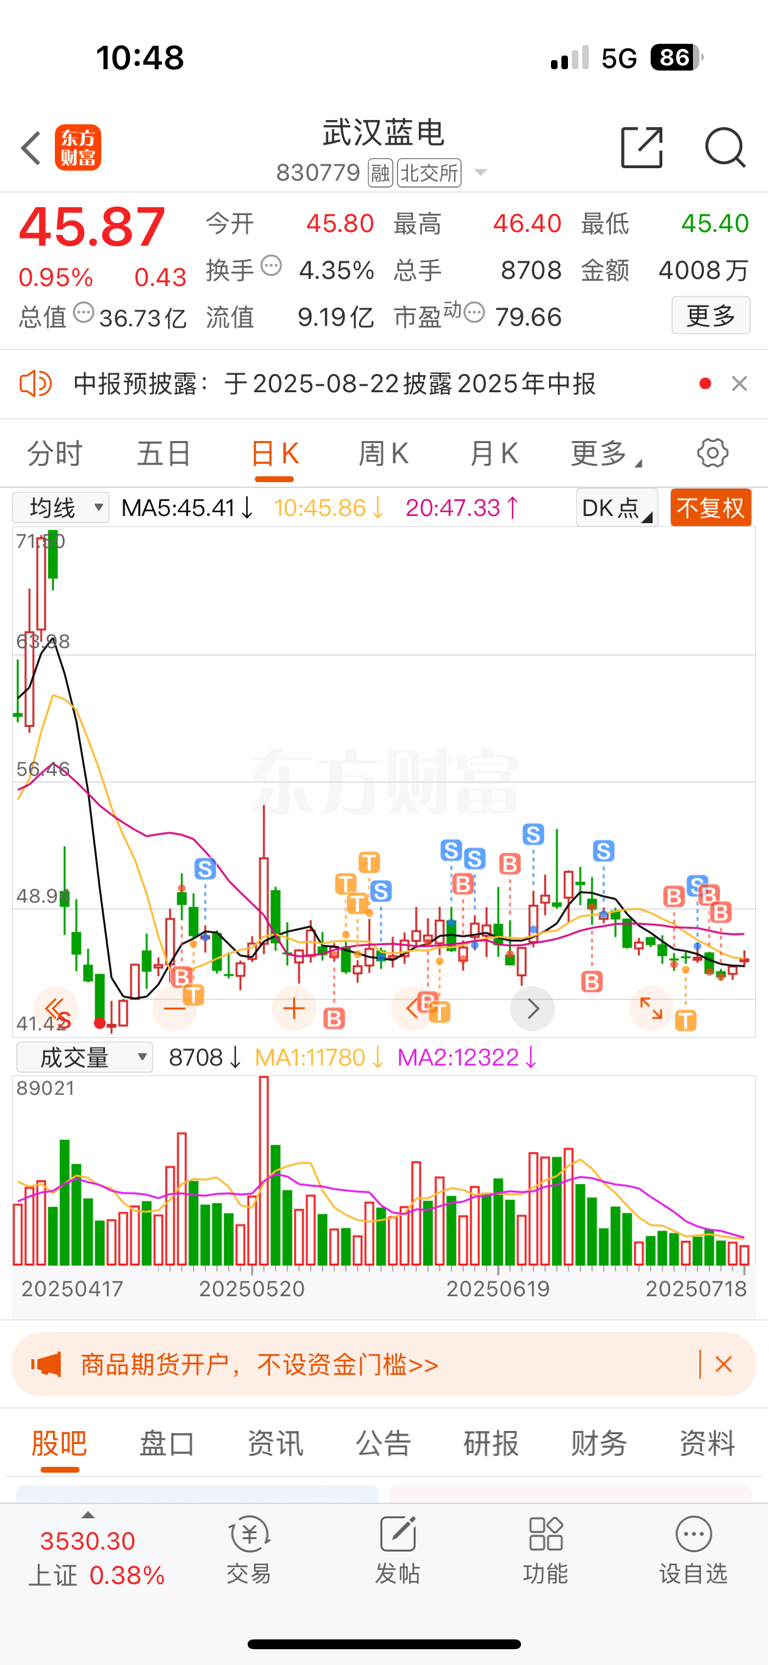This screenshot has width=769, height=1665.
Task: Tap the speaker announcement icon
Action: pyautogui.click(x=36, y=383)
